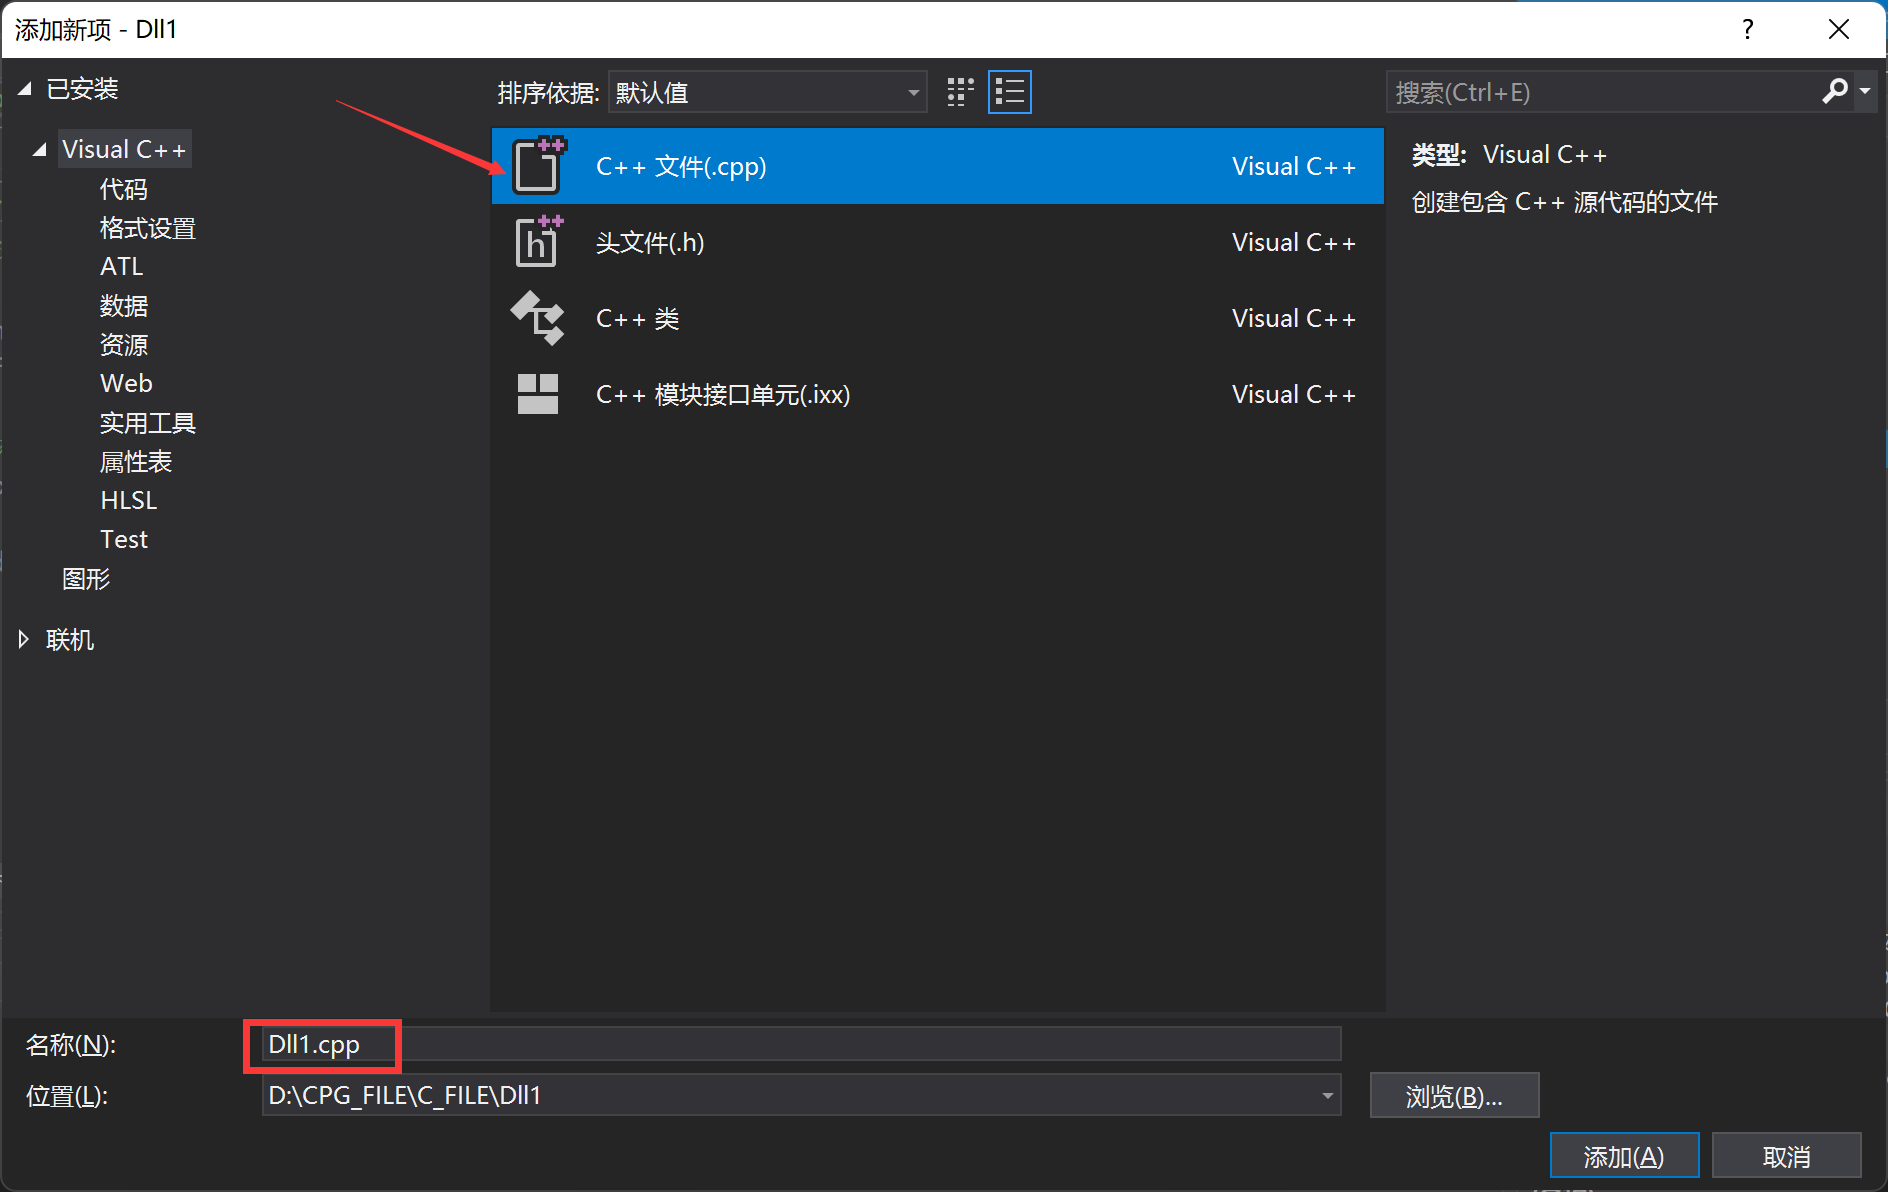
Task: Click the help question mark button
Action: point(1747,29)
